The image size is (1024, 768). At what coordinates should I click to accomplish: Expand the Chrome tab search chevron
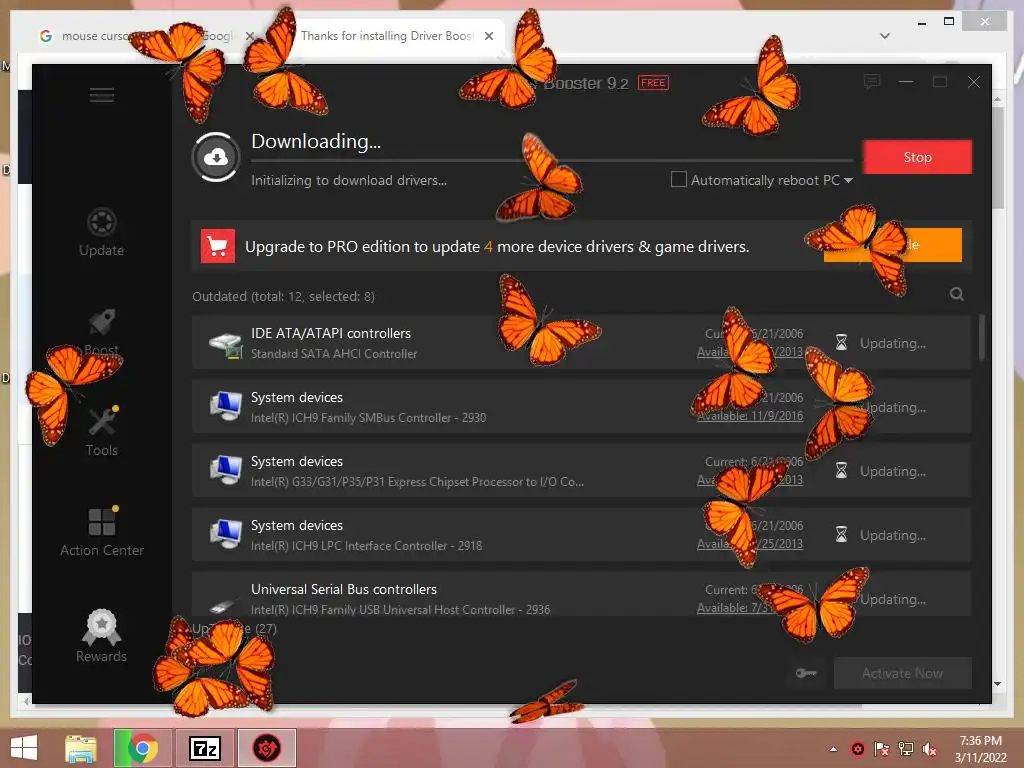click(x=885, y=36)
